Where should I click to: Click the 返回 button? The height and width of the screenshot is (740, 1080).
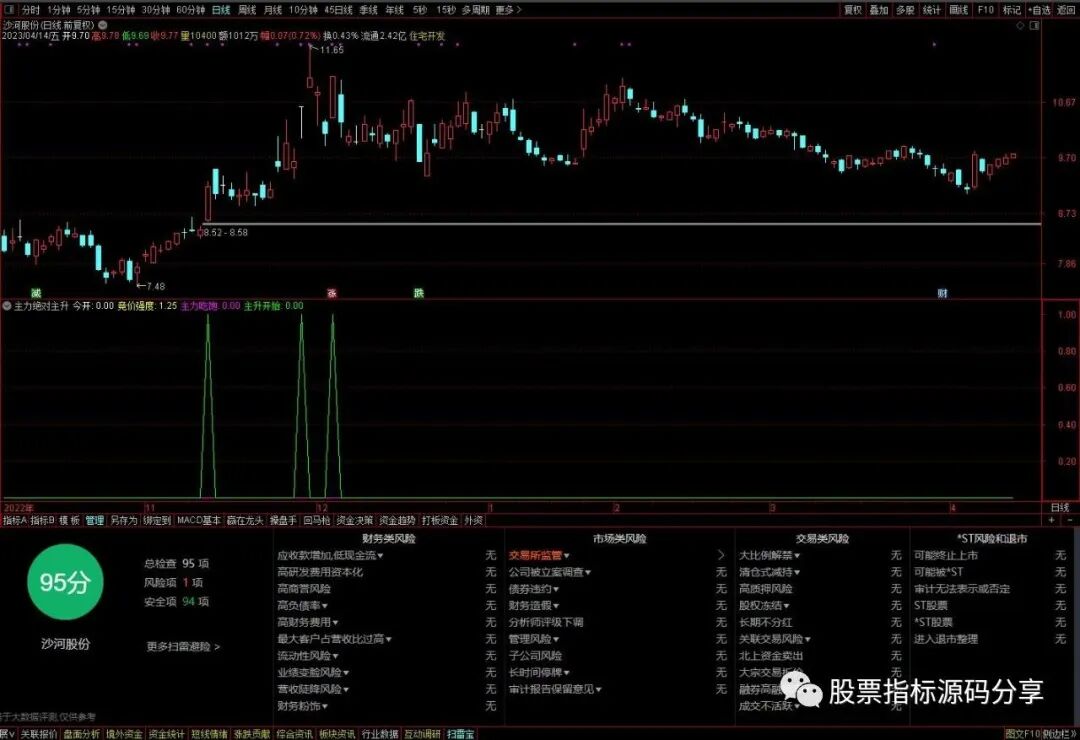(x=1066, y=10)
